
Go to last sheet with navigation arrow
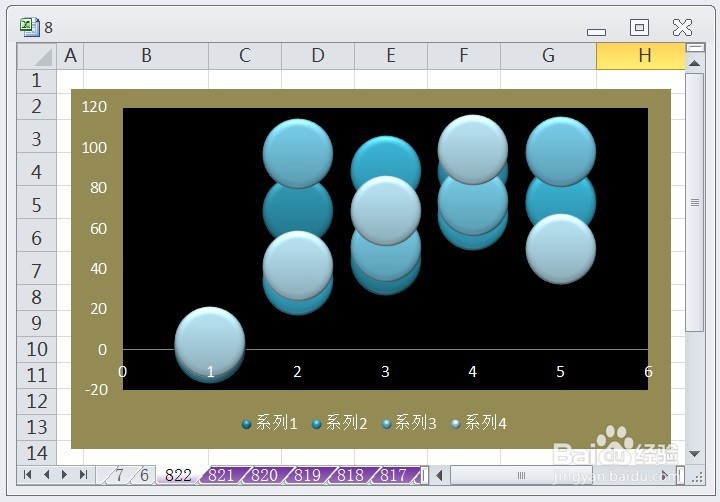[x=83, y=474]
